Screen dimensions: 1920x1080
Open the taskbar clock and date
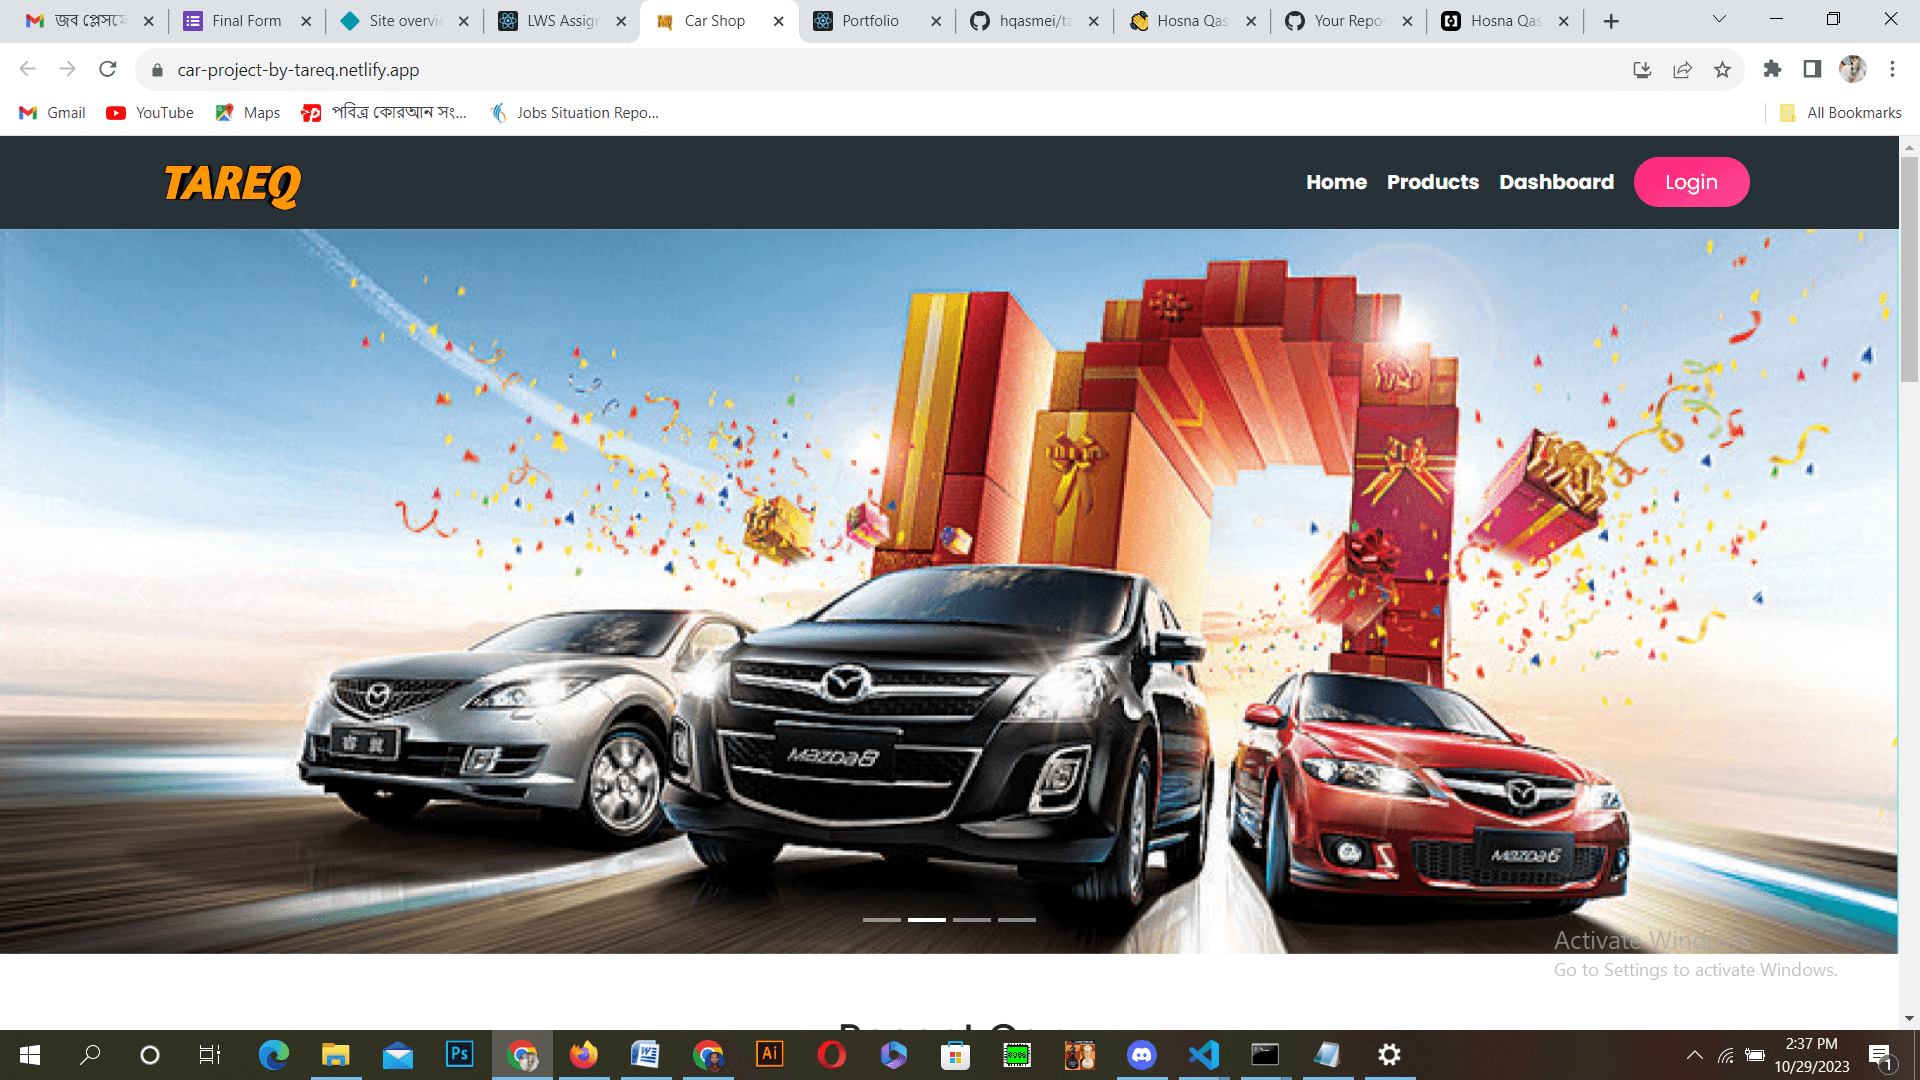click(1812, 1055)
